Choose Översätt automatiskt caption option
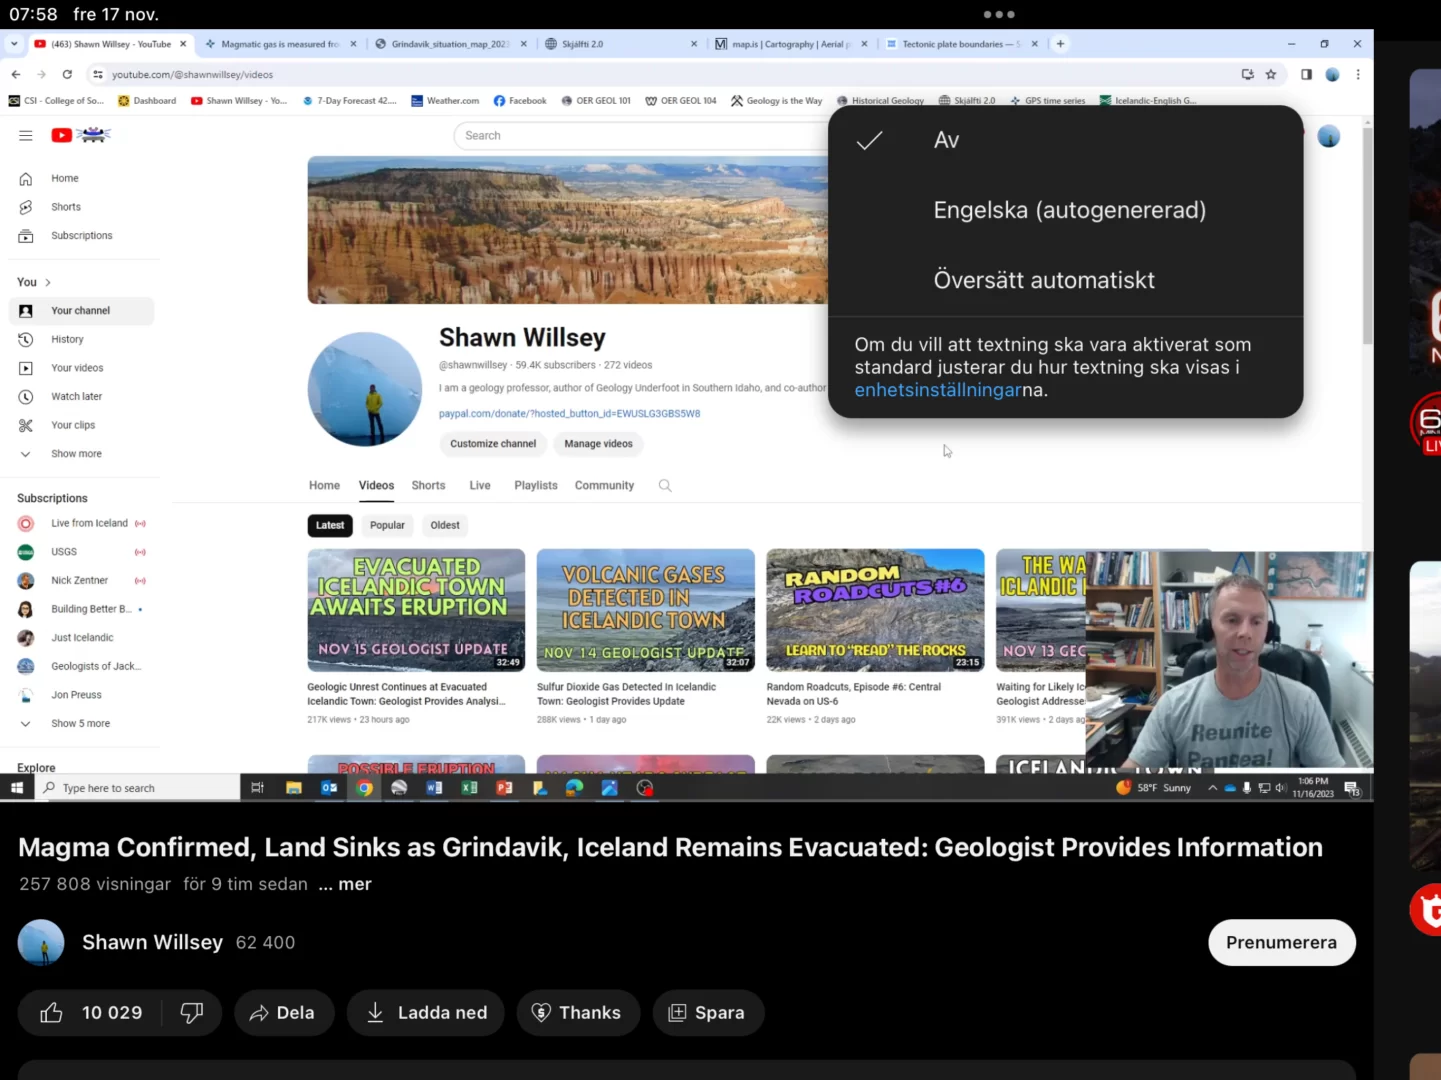 tap(1043, 280)
